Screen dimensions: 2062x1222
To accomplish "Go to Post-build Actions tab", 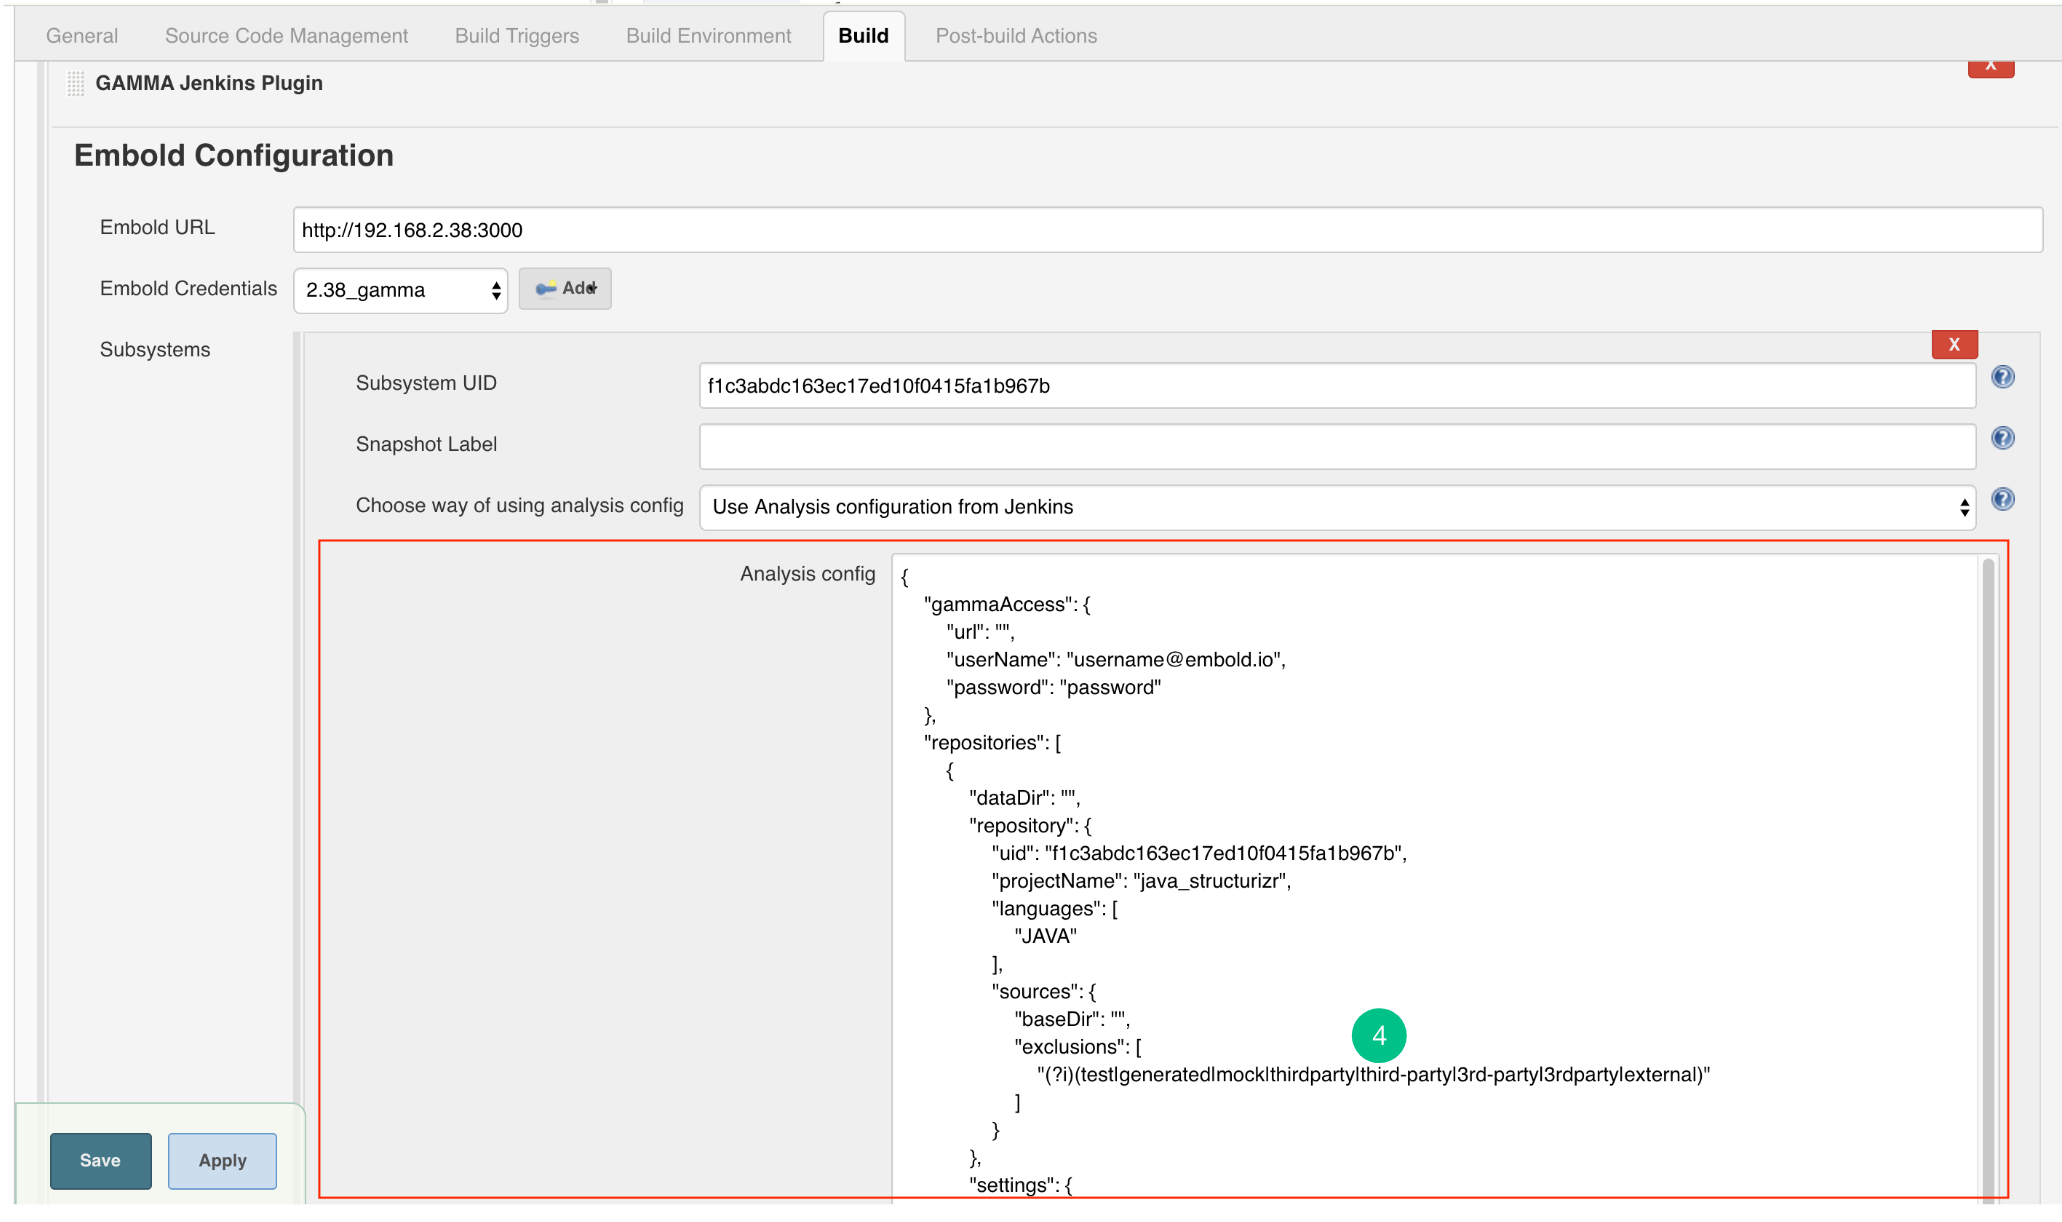I will coord(1016,36).
